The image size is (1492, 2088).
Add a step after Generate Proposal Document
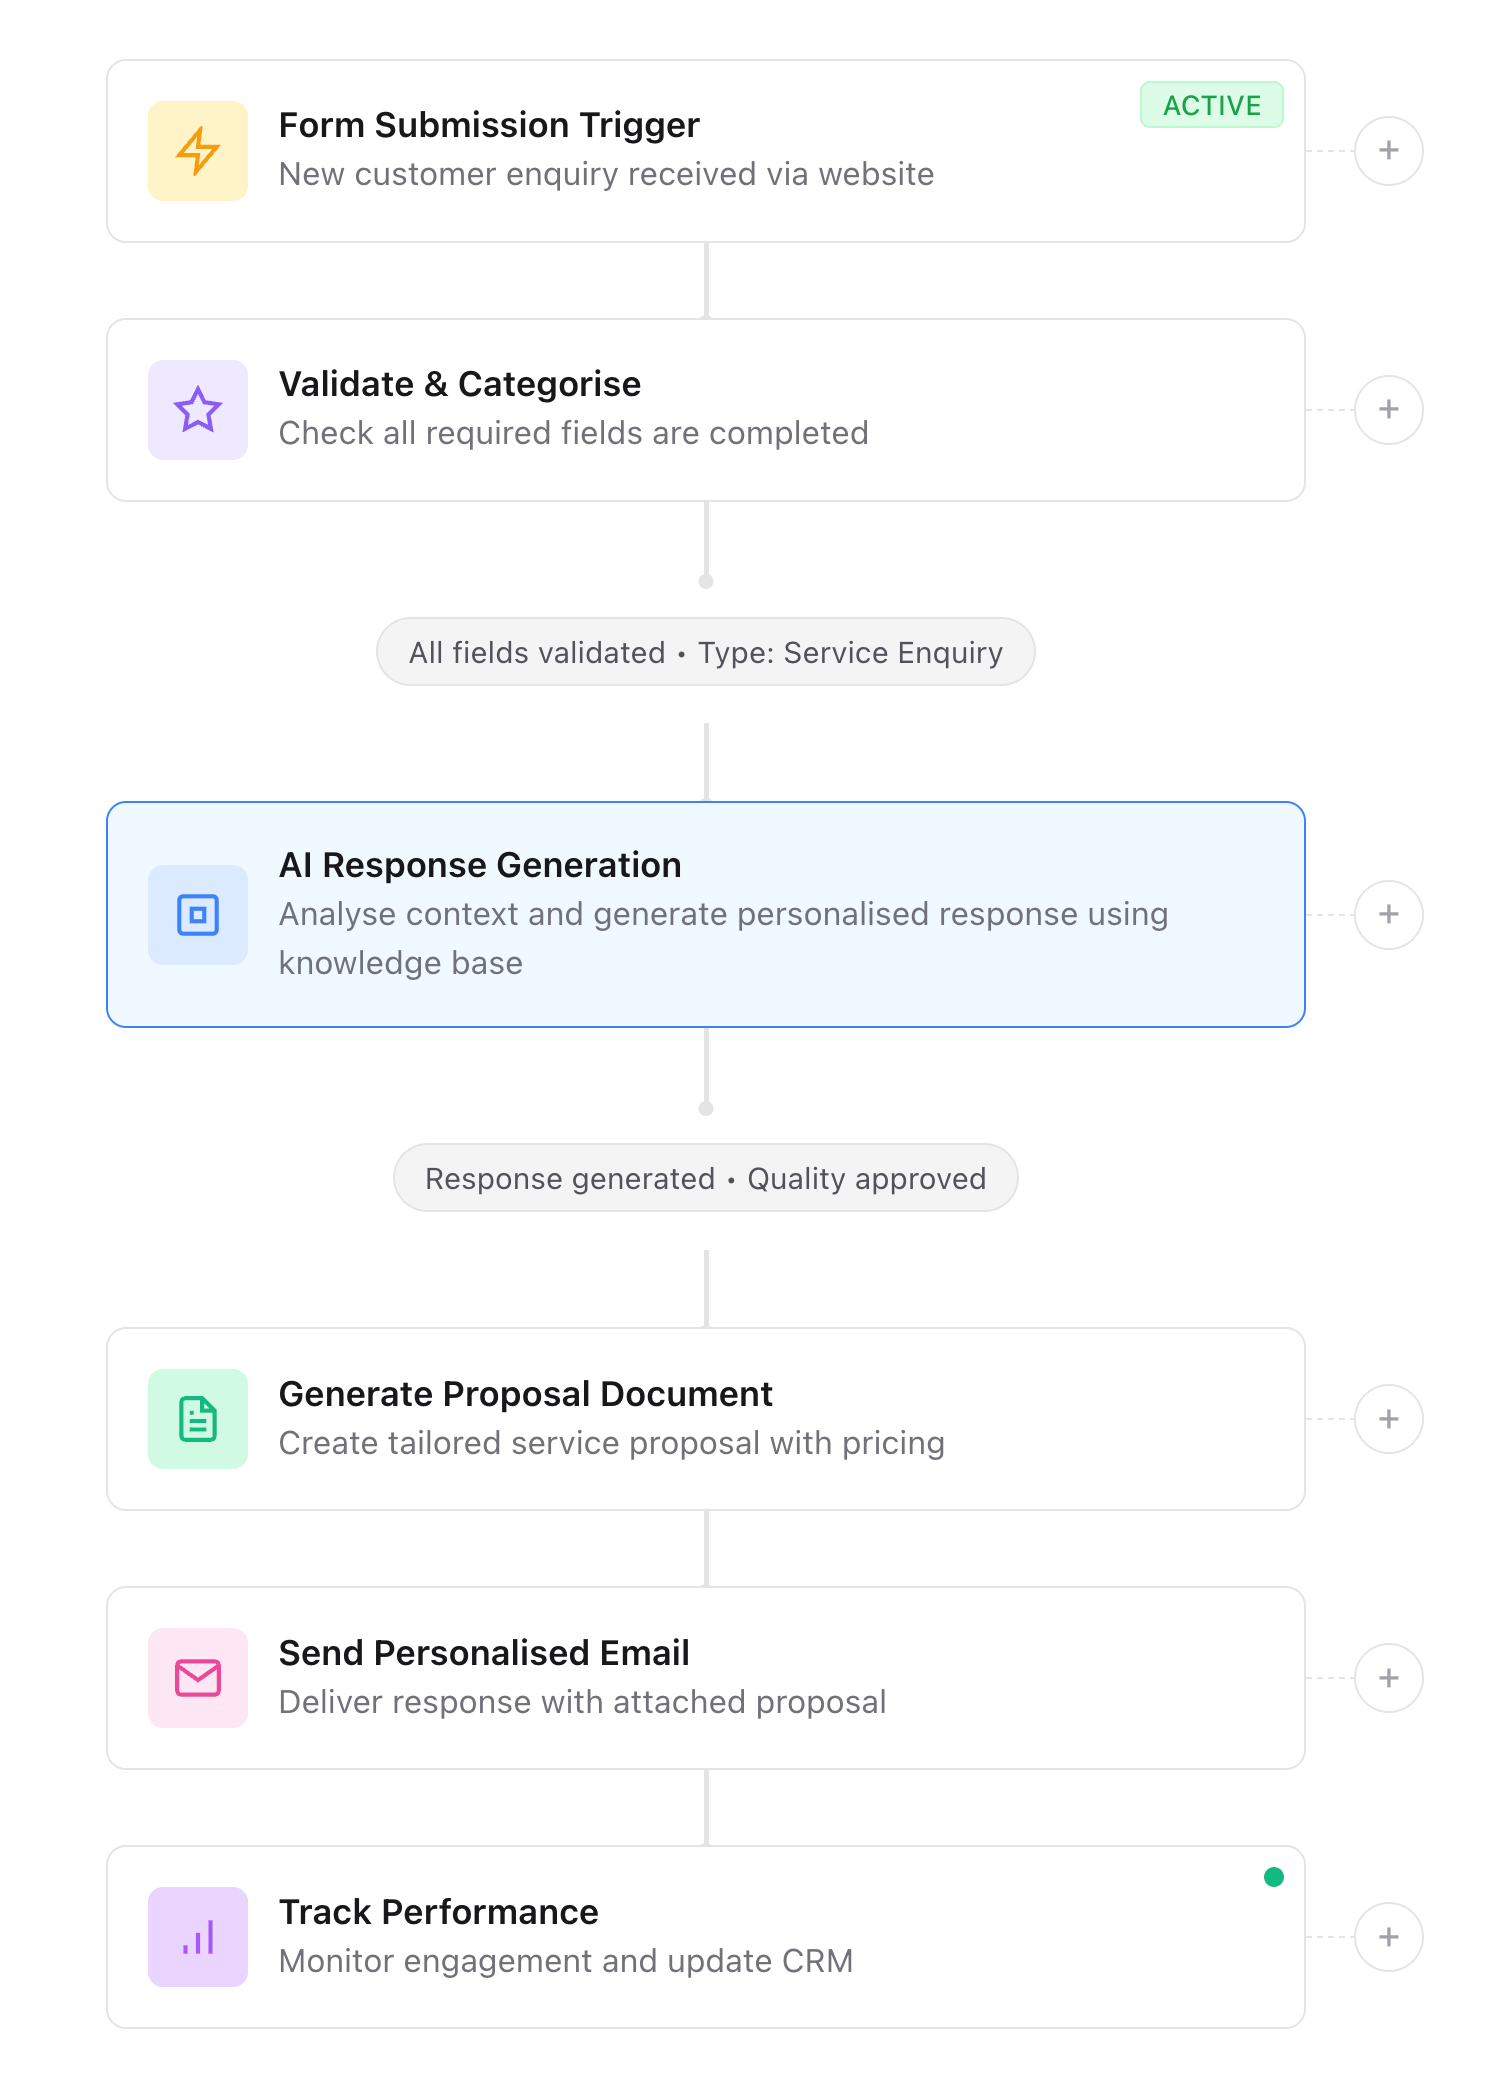pyautogui.click(x=1389, y=1419)
